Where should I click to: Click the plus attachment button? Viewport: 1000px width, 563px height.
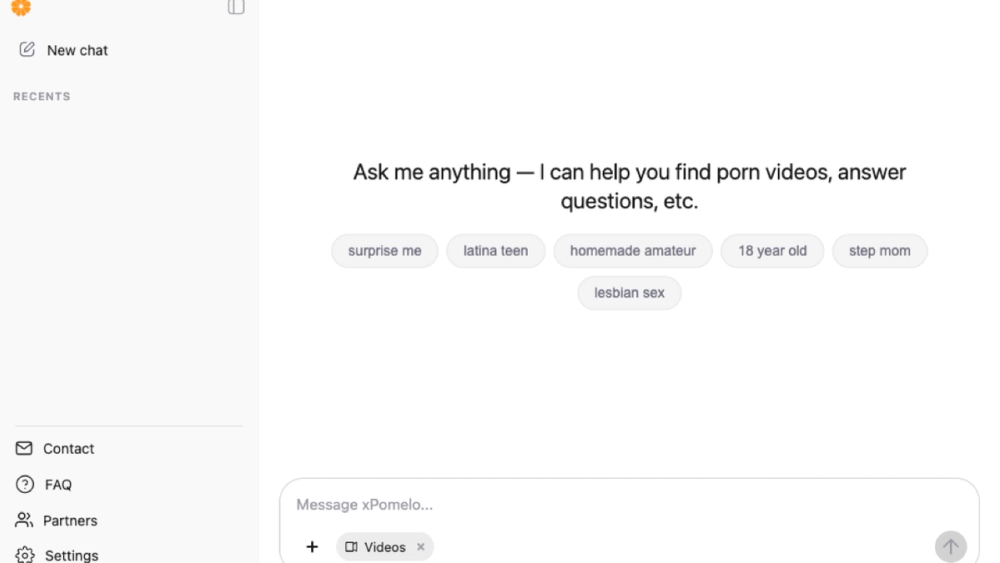pyautogui.click(x=312, y=546)
